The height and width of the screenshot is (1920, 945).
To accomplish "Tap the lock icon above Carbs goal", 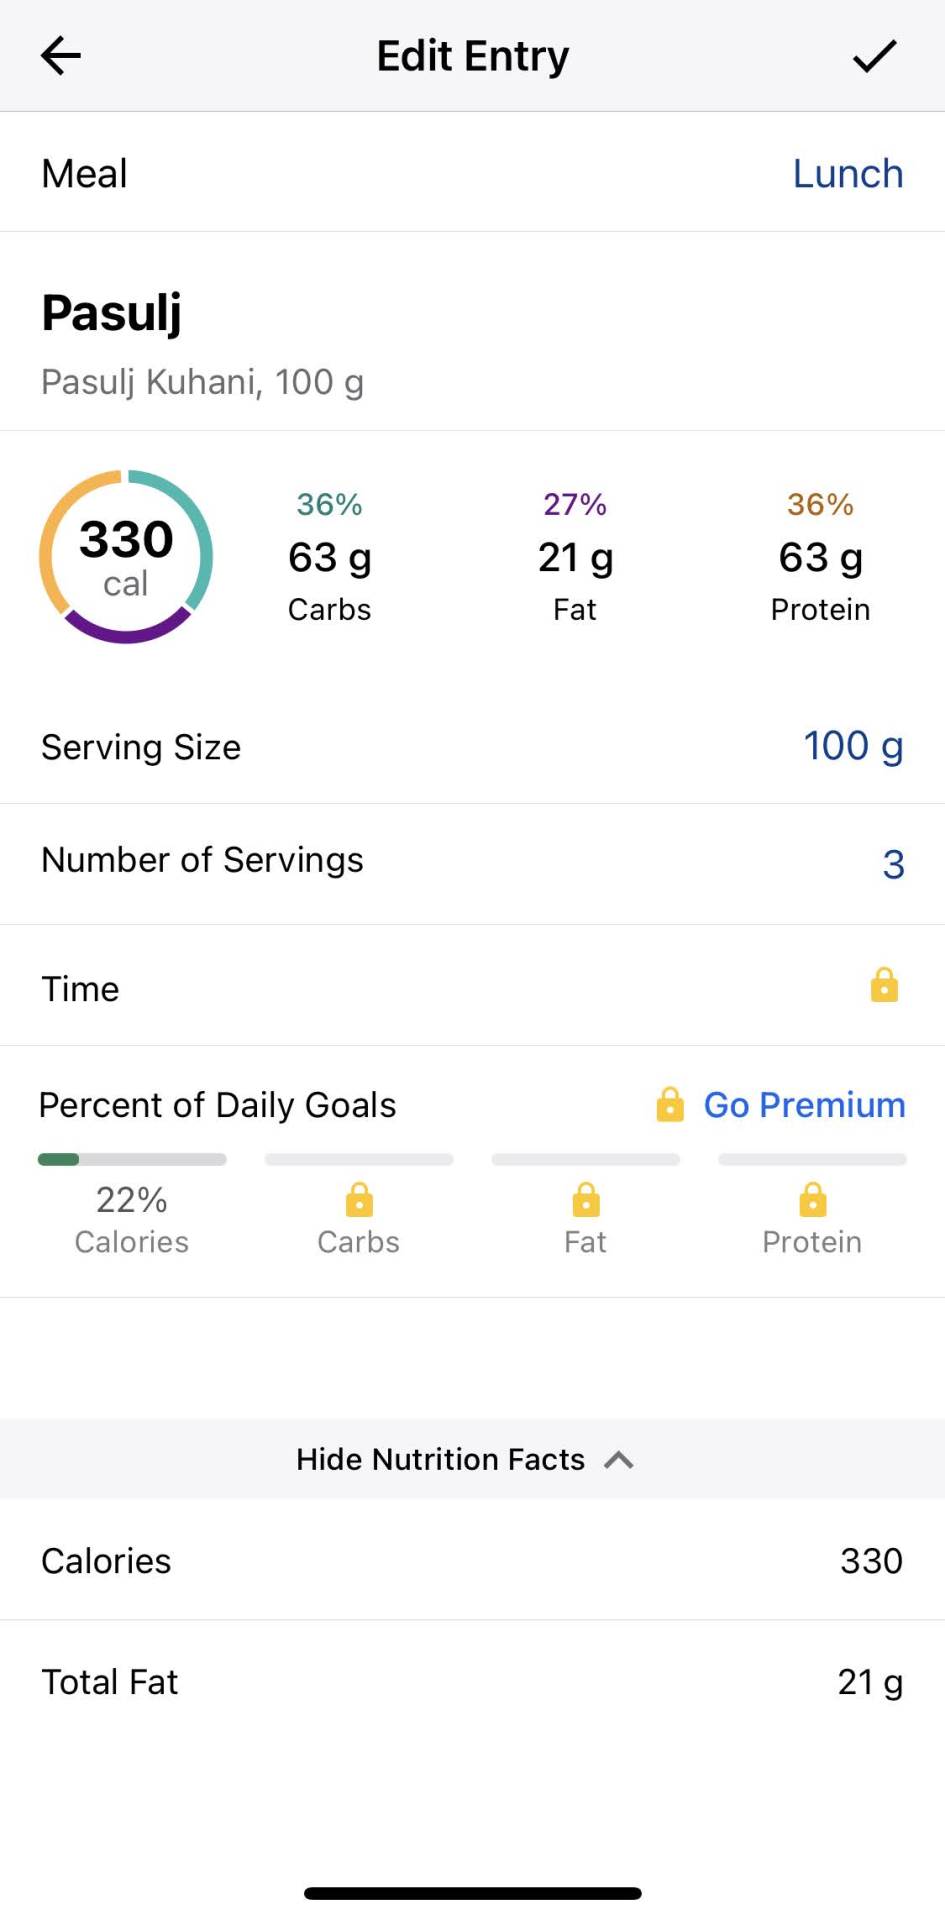I will (359, 1199).
